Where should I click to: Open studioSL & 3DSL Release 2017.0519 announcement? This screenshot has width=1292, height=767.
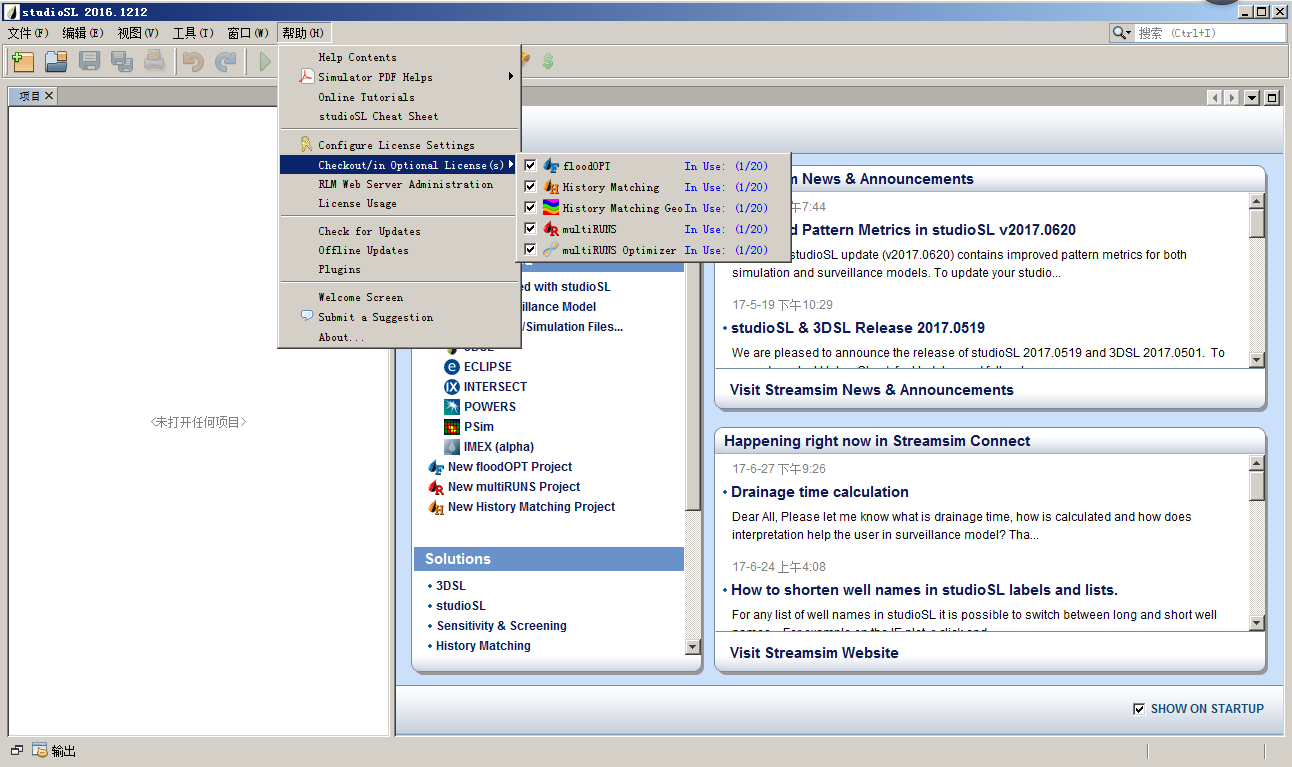pyautogui.click(x=858, y=328)
